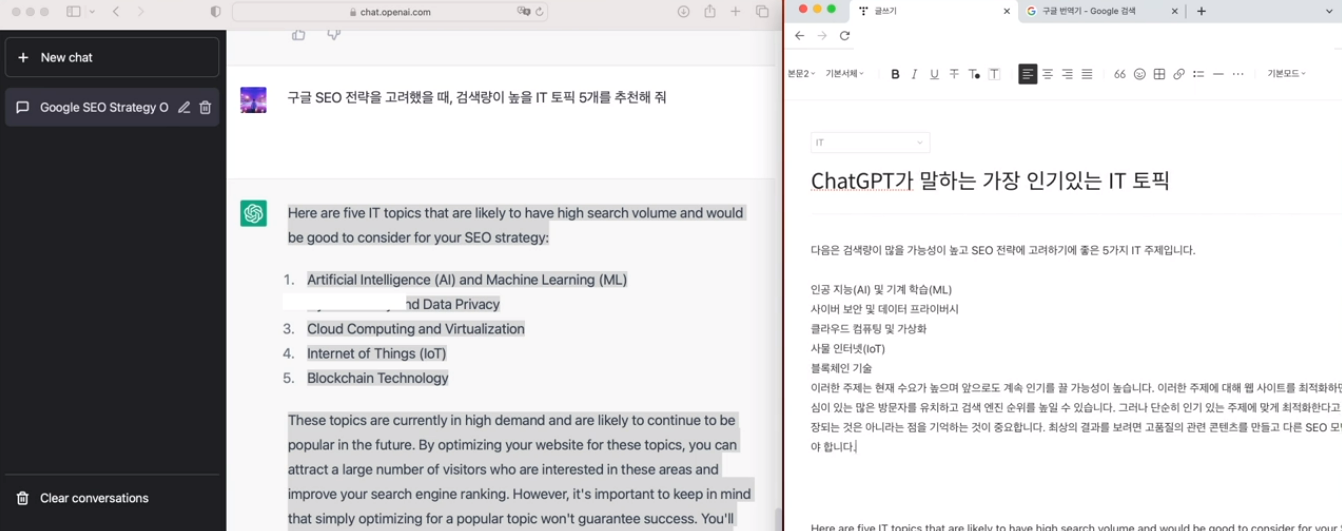Toggle italic formatting in editor
The height and width of the screenshot is (531, 1342).
pyautogui.click(x=914, y=74)
